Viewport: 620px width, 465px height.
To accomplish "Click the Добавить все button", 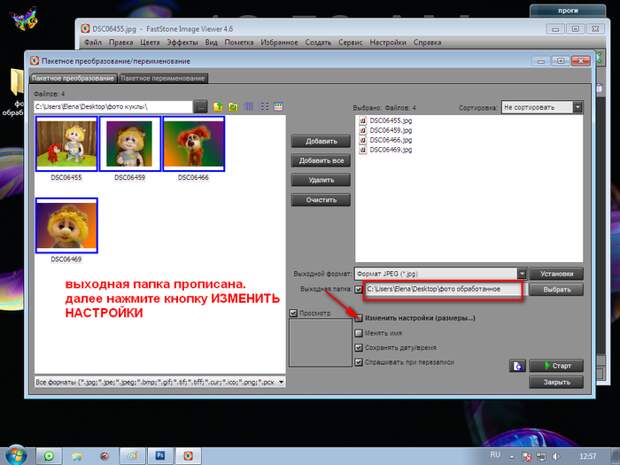I will 321,161.
